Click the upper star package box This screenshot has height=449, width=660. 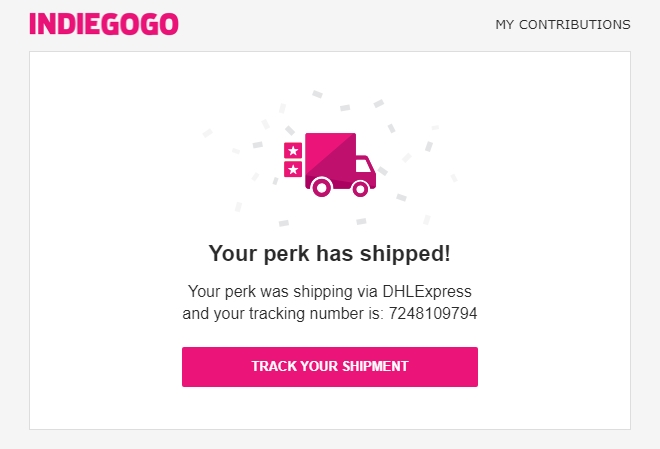[293, 150]
